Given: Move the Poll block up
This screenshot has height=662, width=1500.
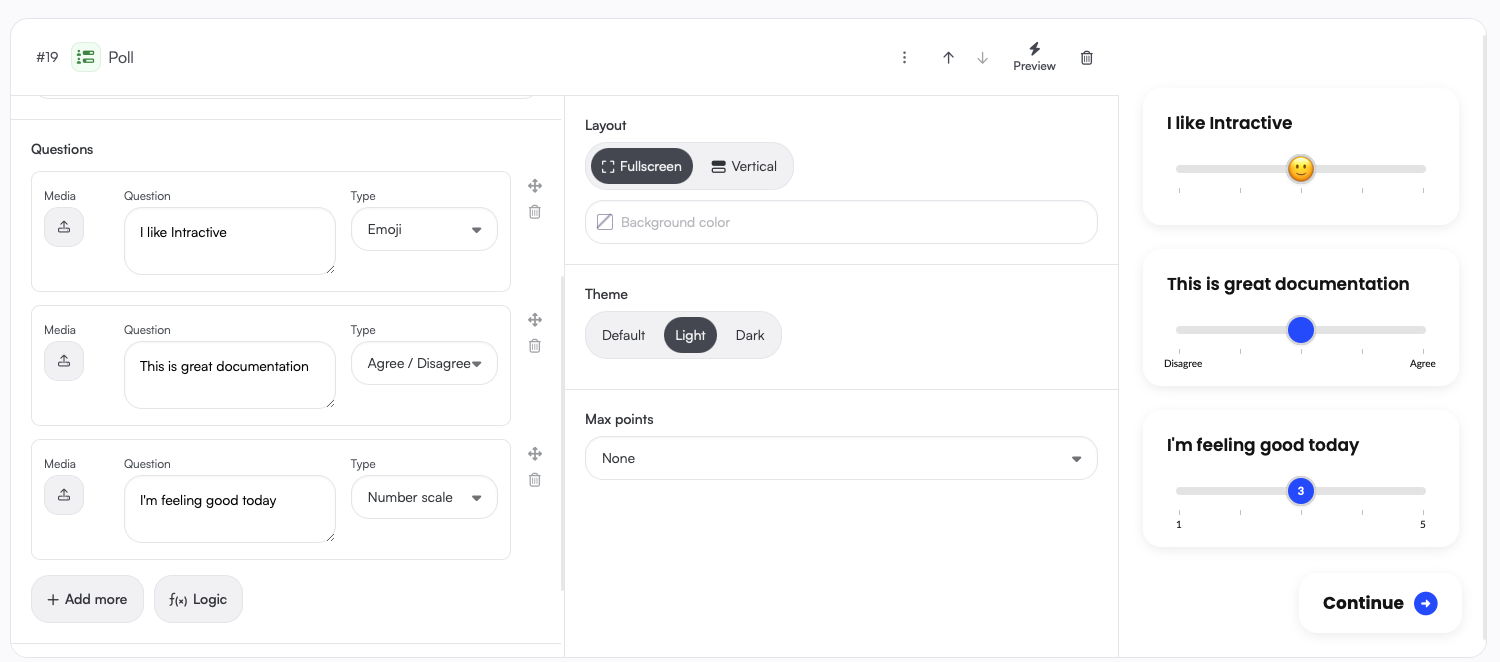Looking at the screenshot, I should 948,58.
